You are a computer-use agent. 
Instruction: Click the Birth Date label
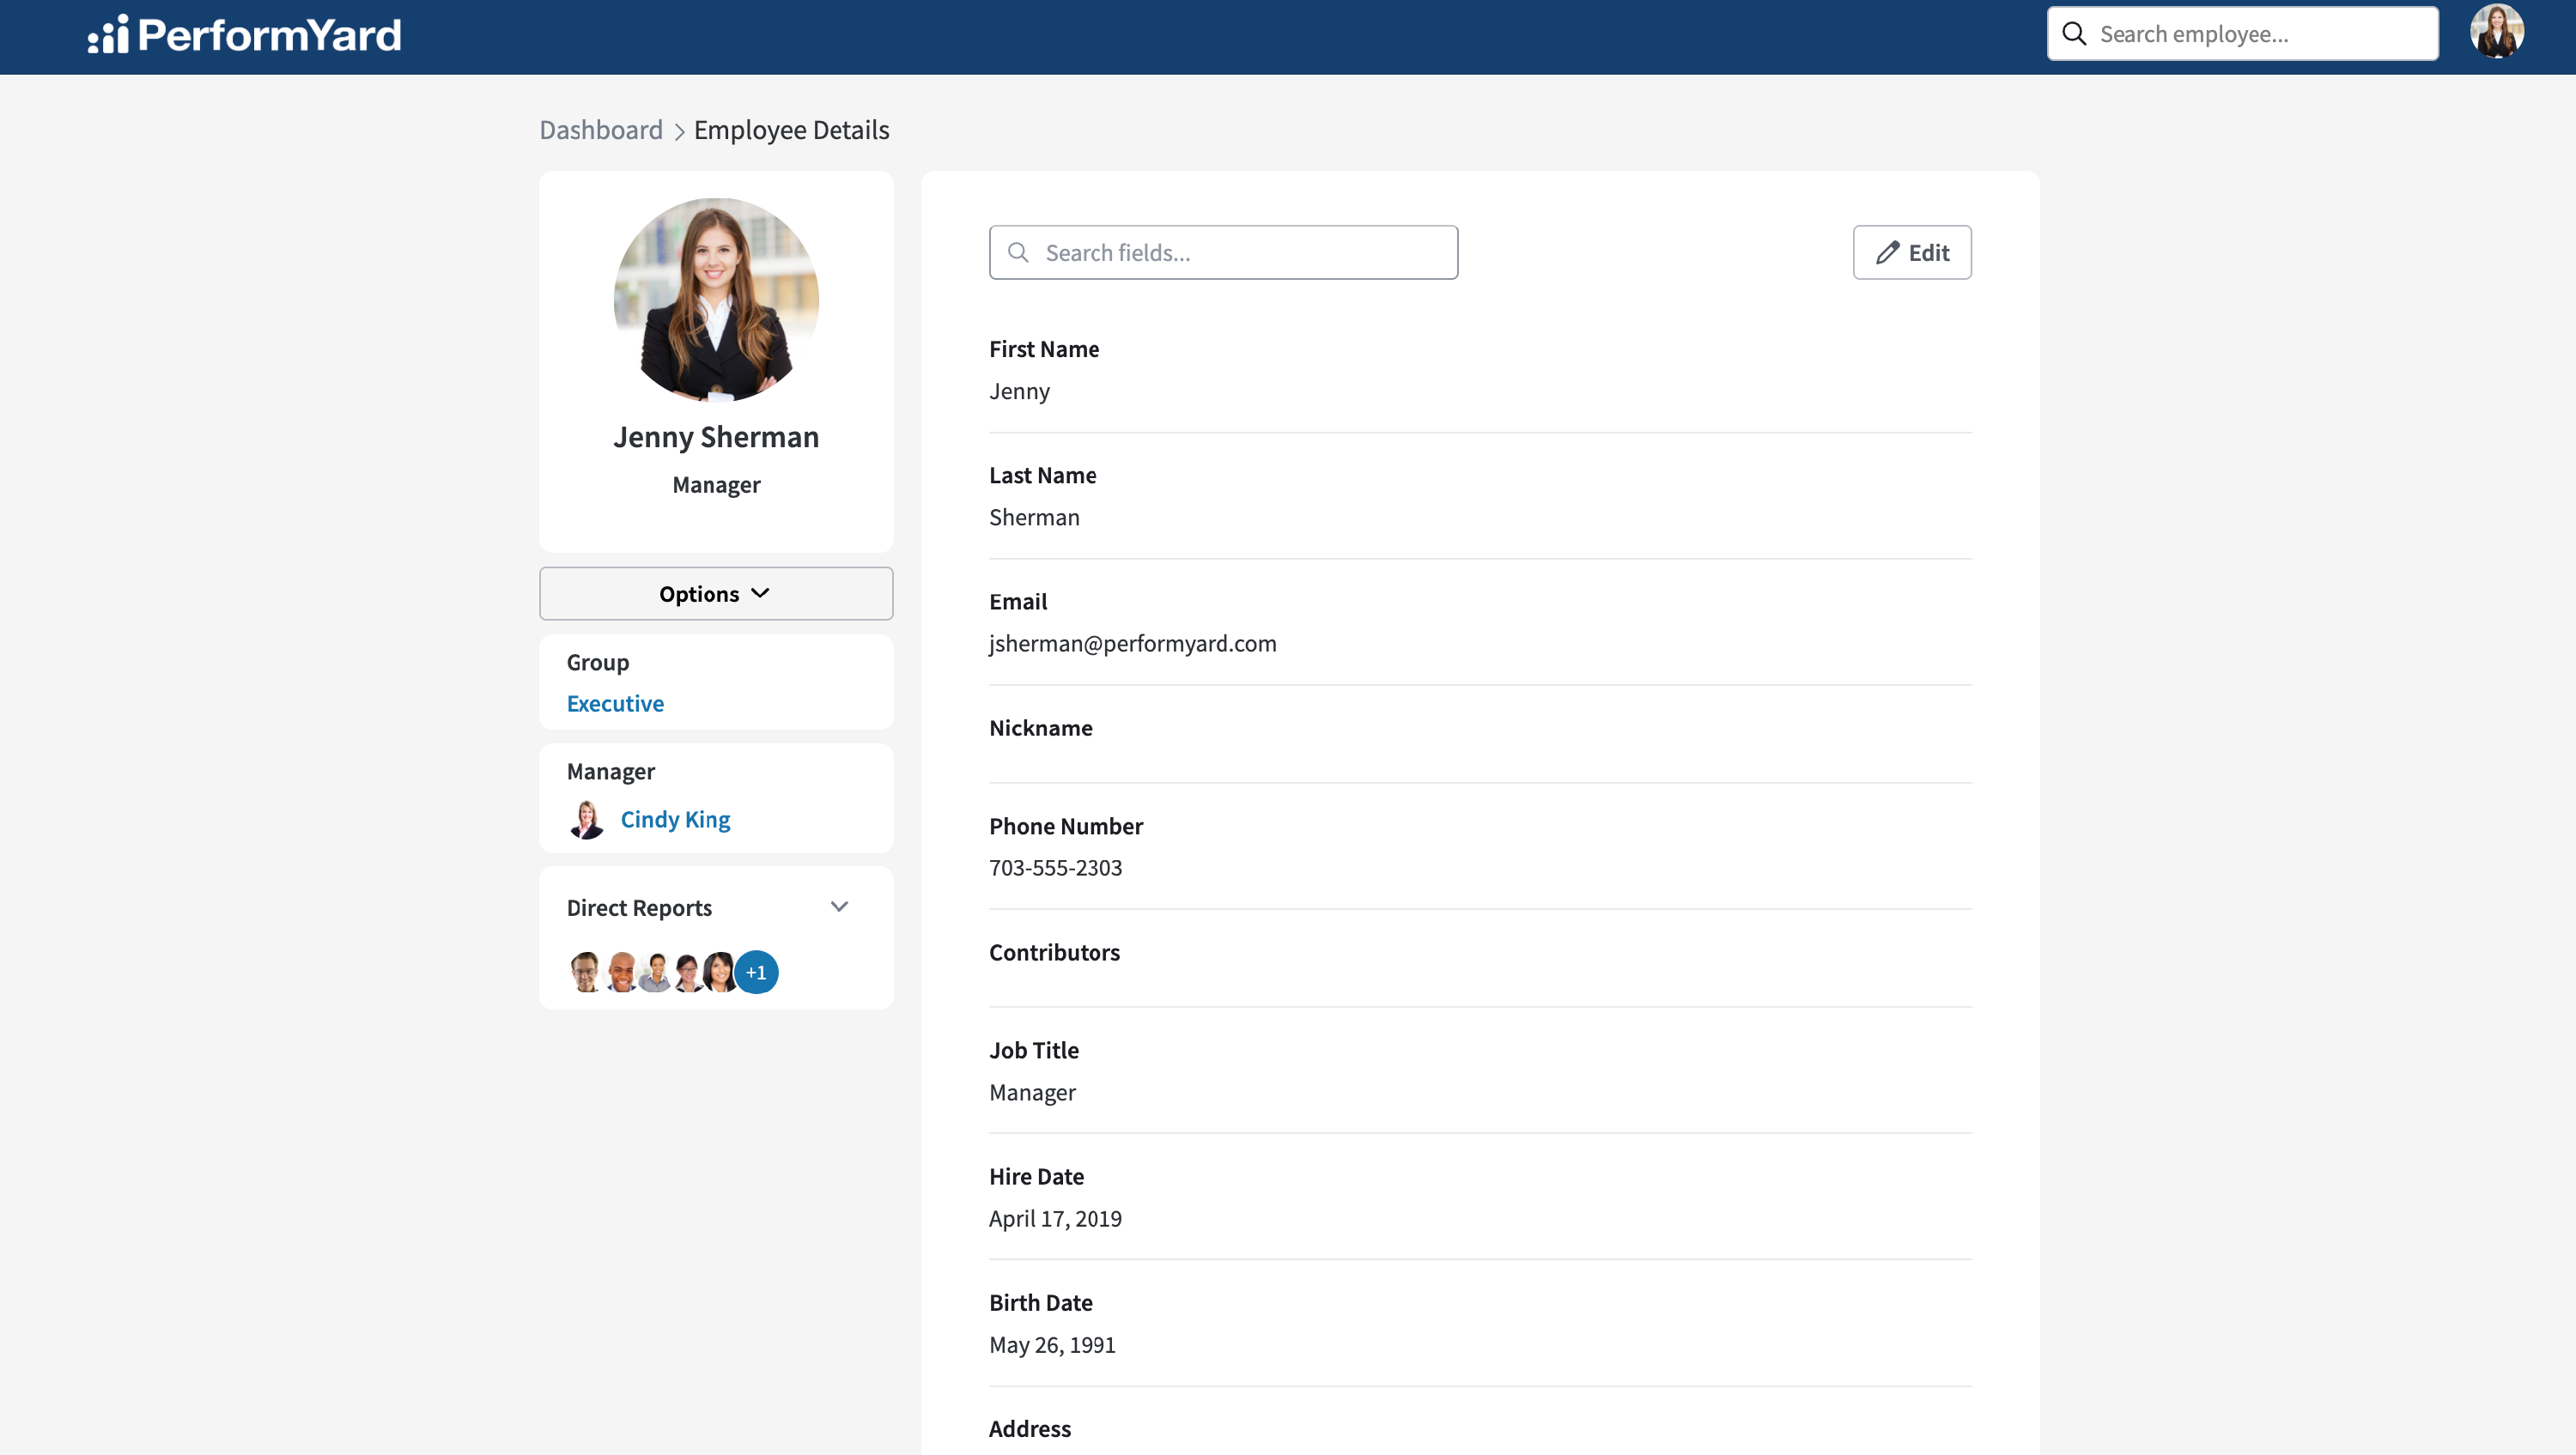tap(1040, 1302)
